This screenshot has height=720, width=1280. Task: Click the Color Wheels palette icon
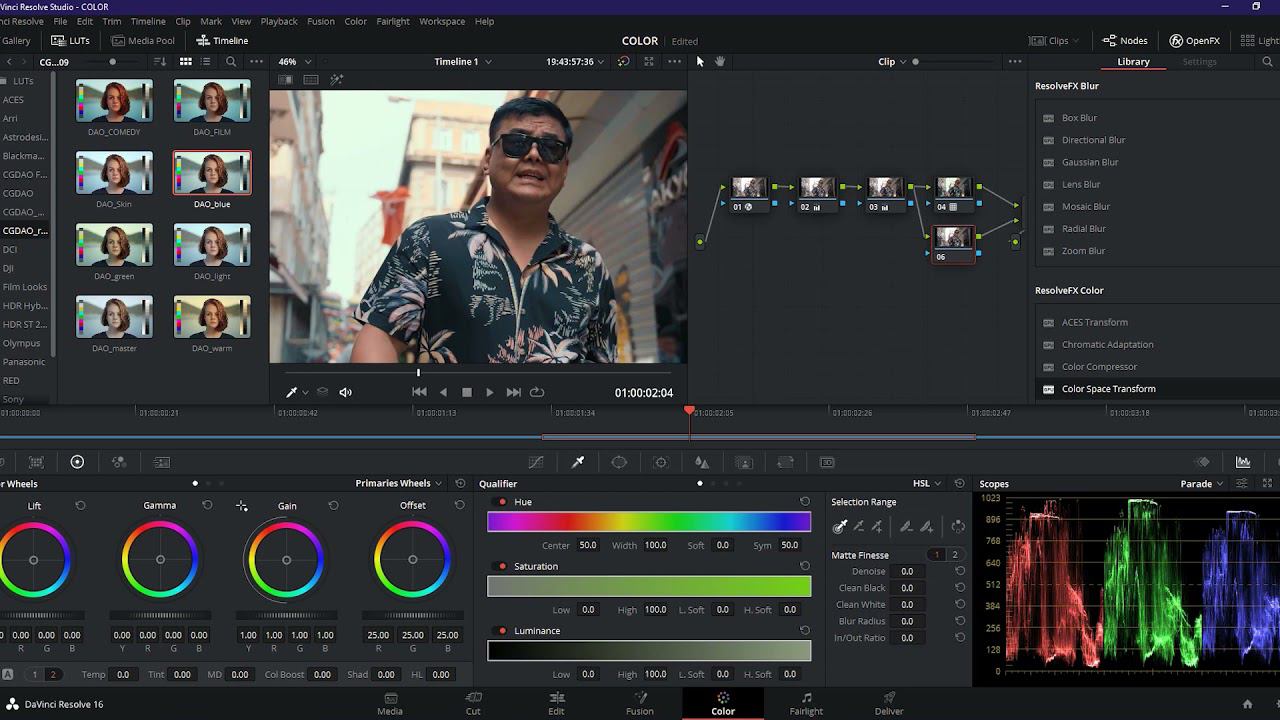(77, 462)
